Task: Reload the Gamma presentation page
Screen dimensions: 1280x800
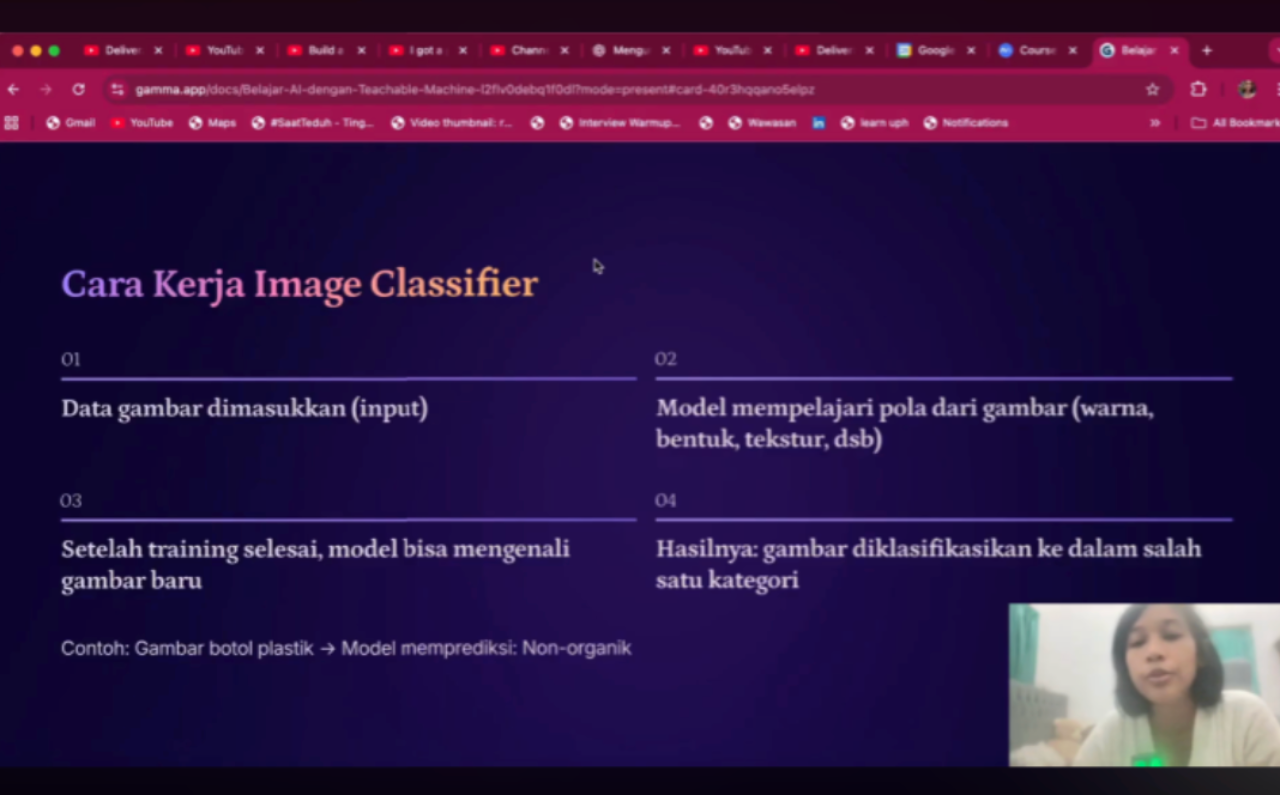Action: tap(78, 90)
